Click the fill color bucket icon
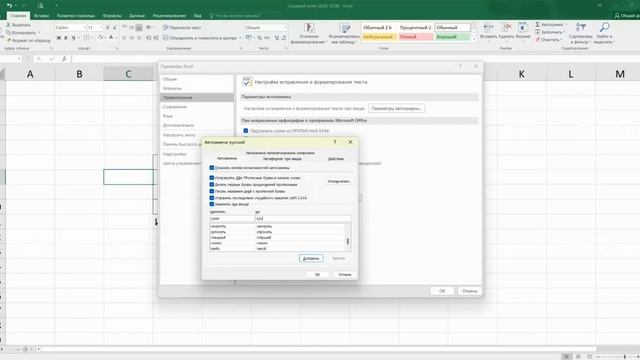Viewport: 640px width, 360px height. click(100, 38)
